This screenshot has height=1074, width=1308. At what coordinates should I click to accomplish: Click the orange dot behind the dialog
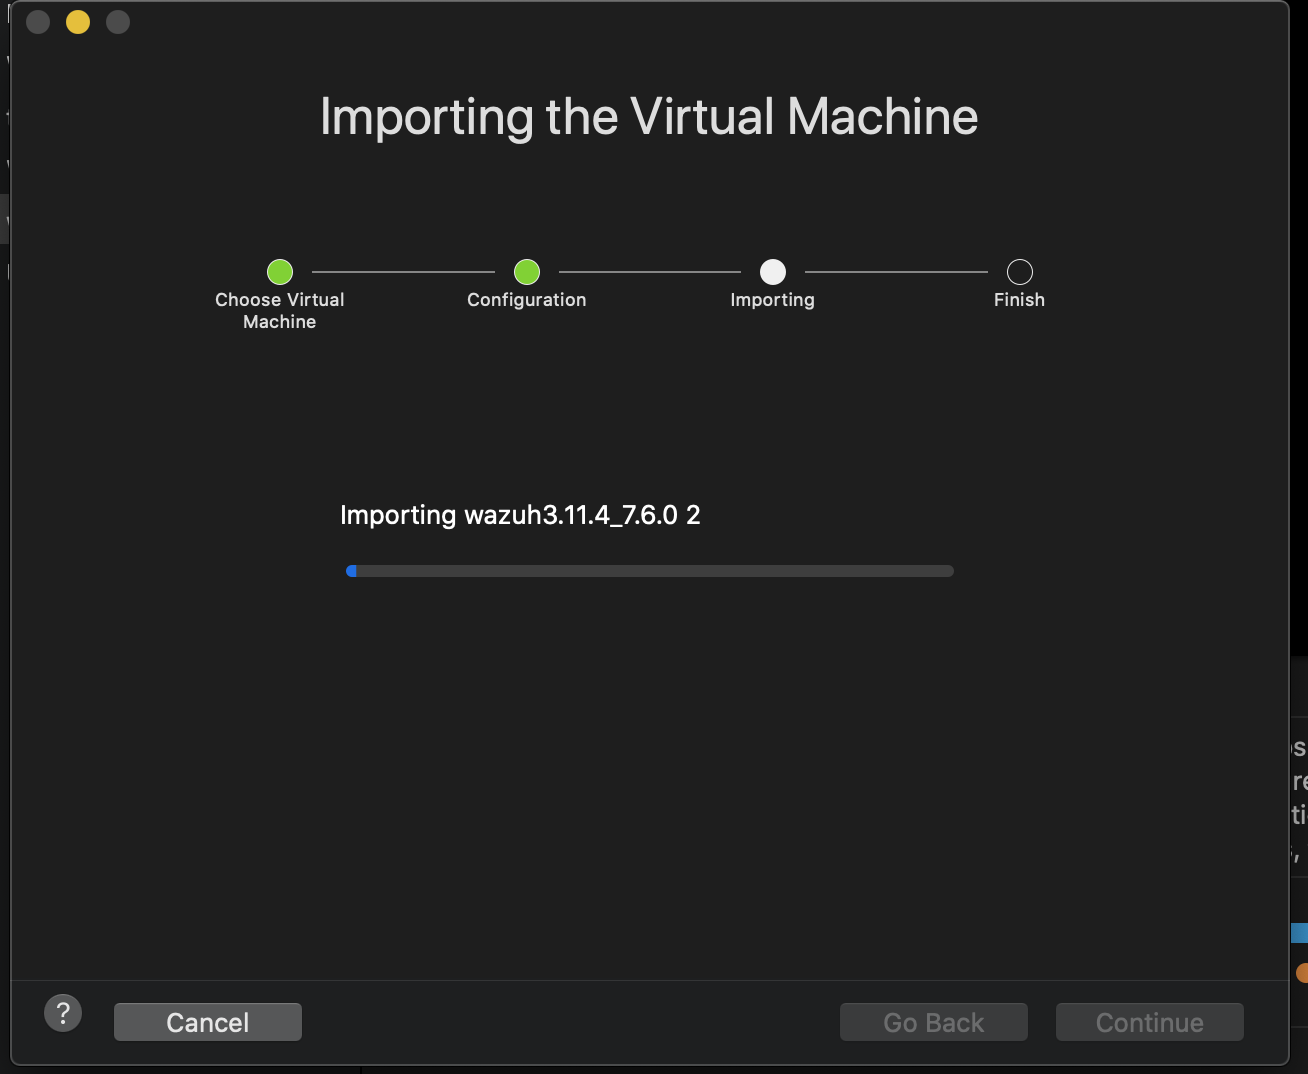pos(1301,972)
